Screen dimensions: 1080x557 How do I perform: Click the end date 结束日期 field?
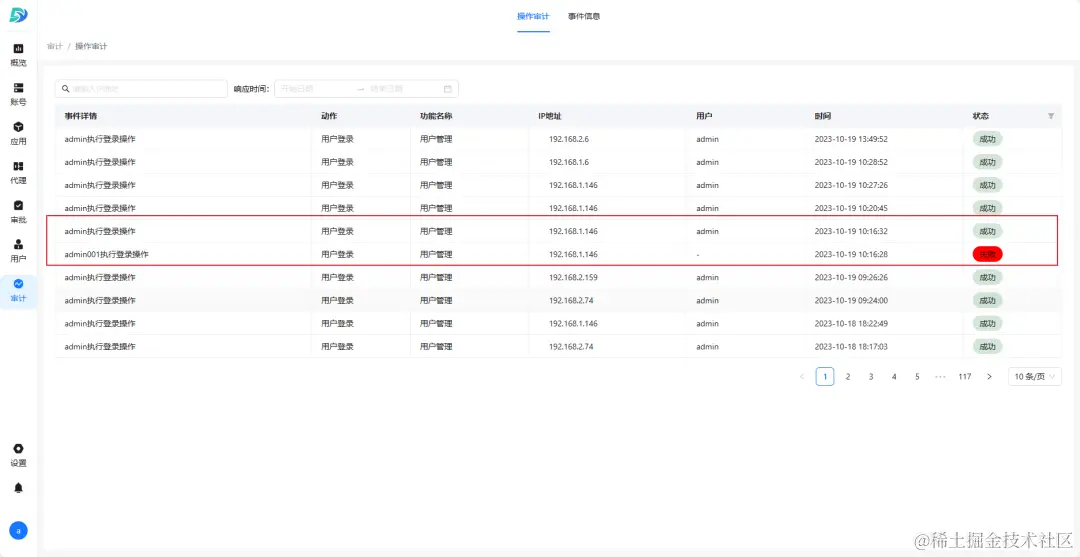coord(403,89)
